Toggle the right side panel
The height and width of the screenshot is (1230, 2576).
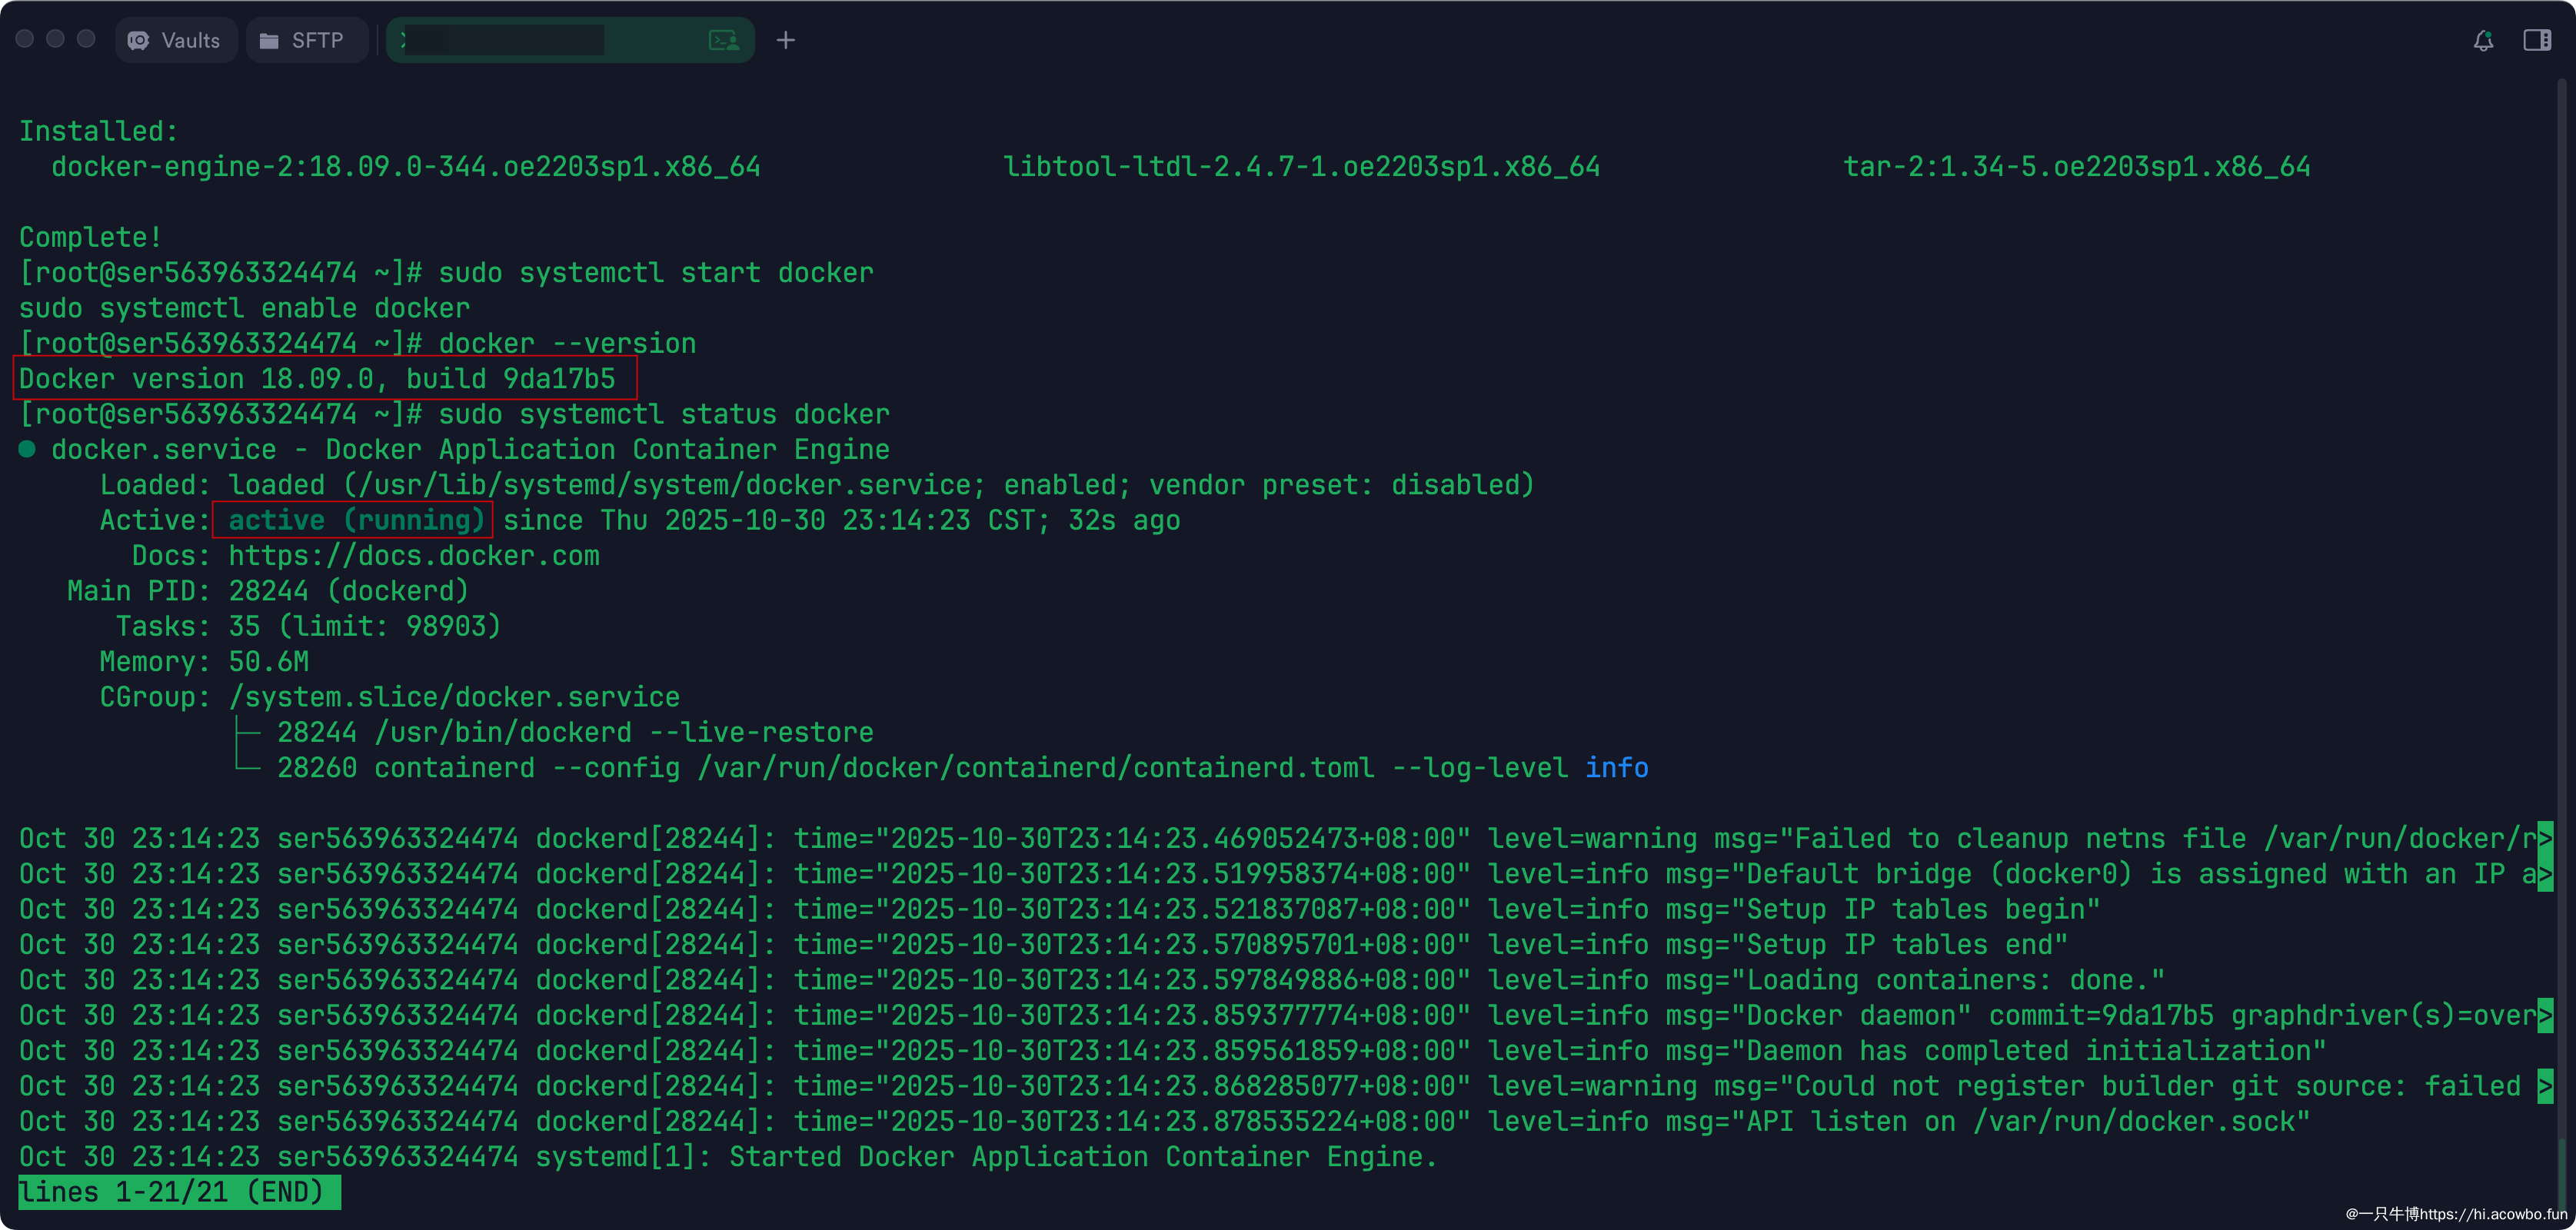[2537, 40]
